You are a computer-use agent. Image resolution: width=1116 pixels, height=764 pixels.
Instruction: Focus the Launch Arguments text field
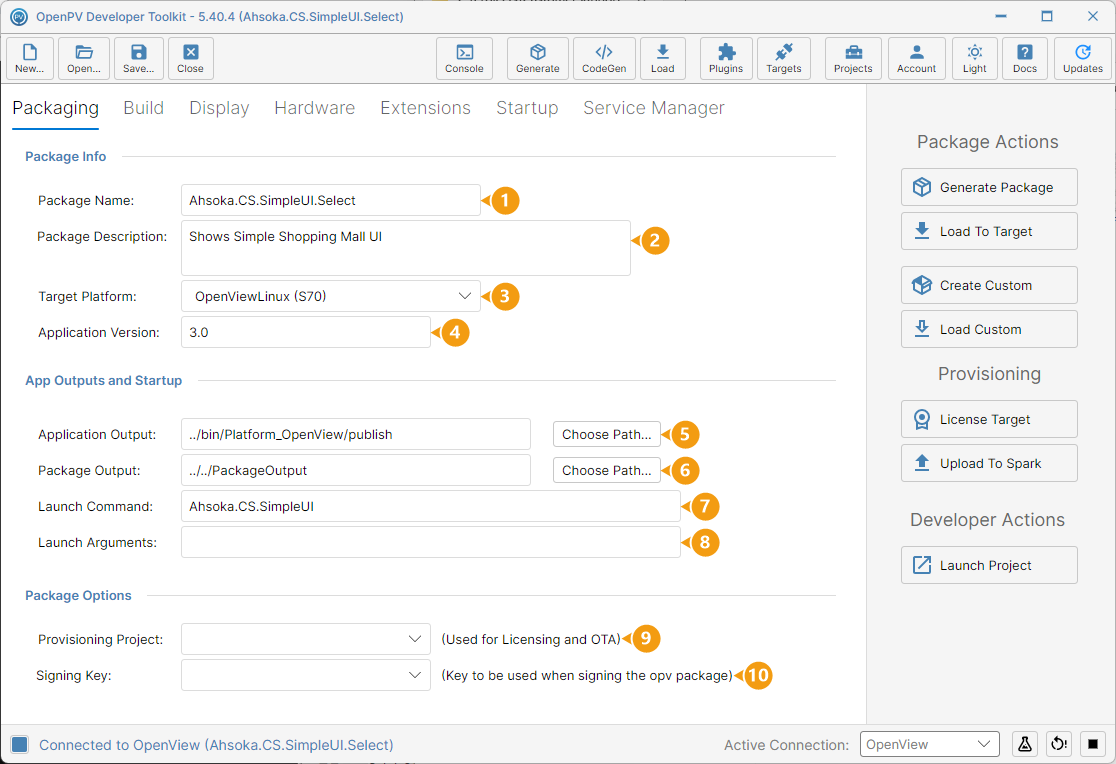coord(431,543)
